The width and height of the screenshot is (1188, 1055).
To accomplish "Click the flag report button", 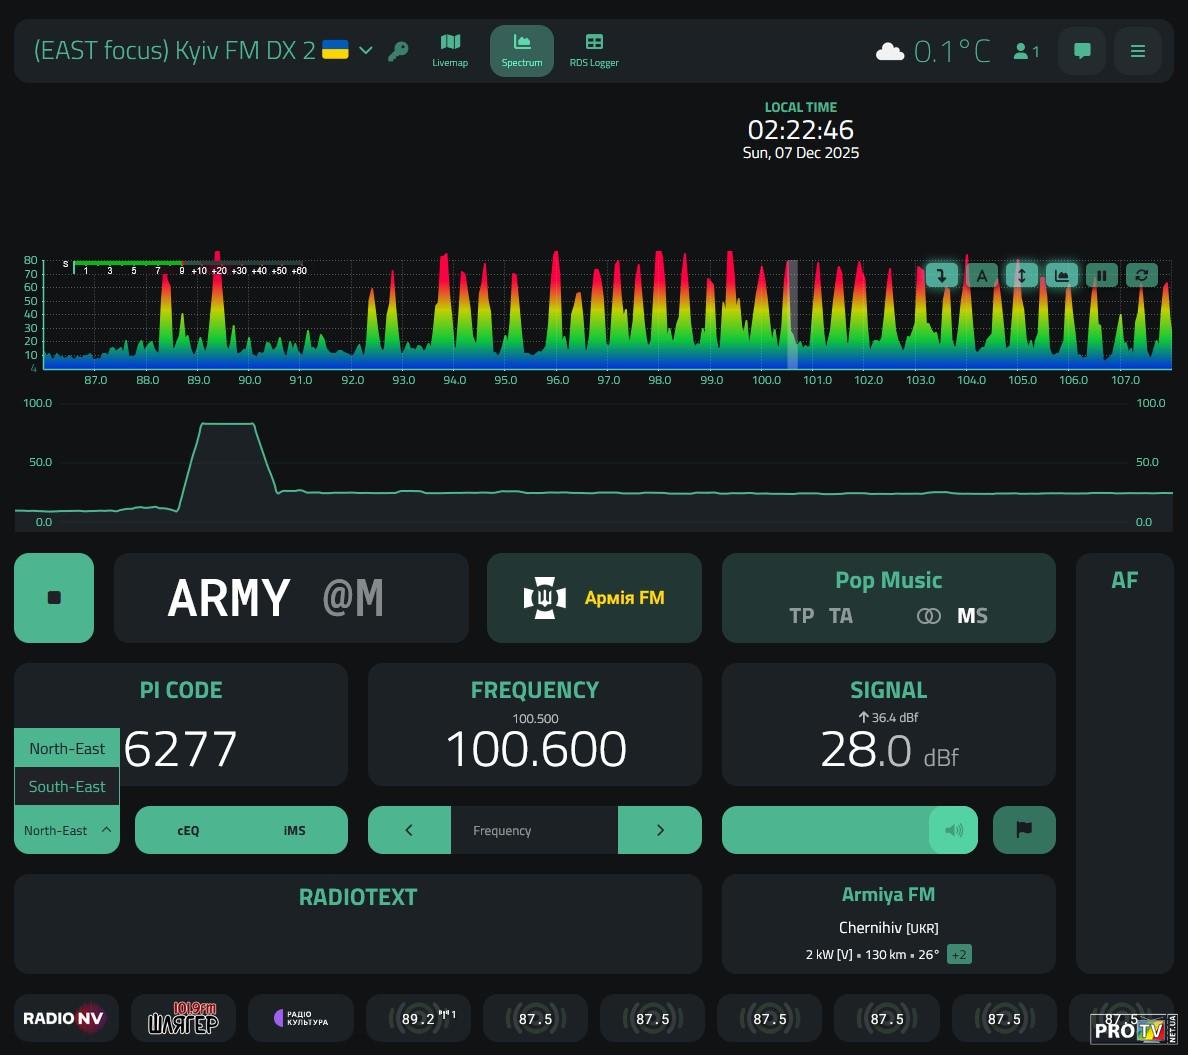I will pos(1023,830).
